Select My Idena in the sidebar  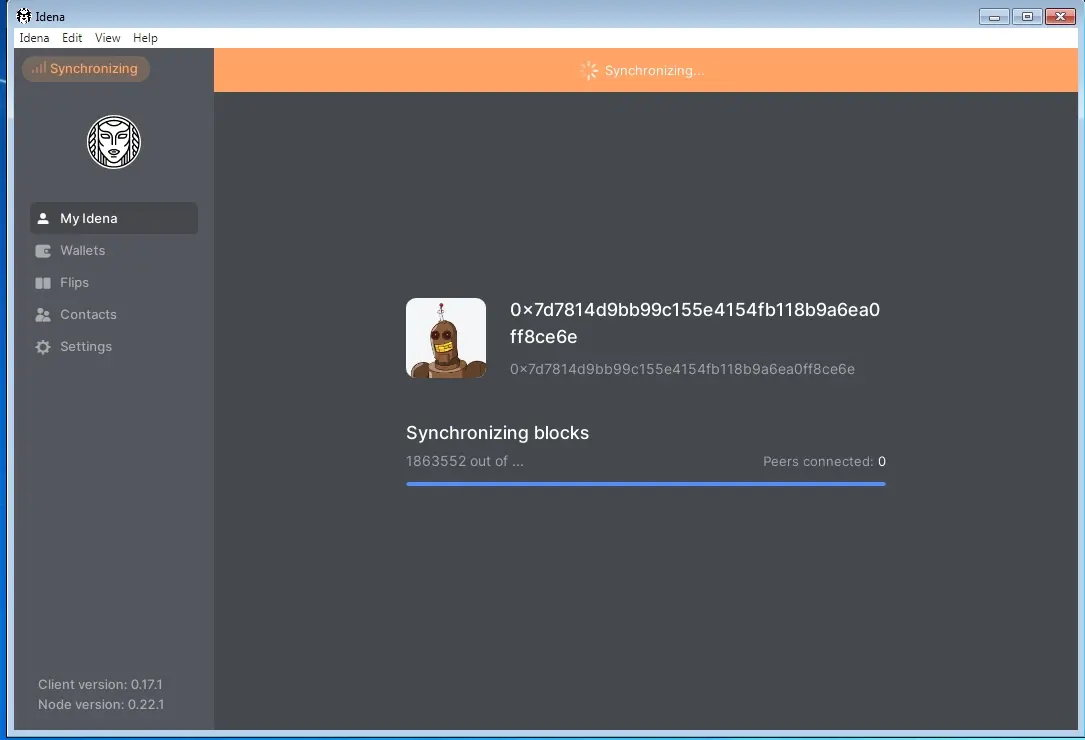tap(113, 218)
